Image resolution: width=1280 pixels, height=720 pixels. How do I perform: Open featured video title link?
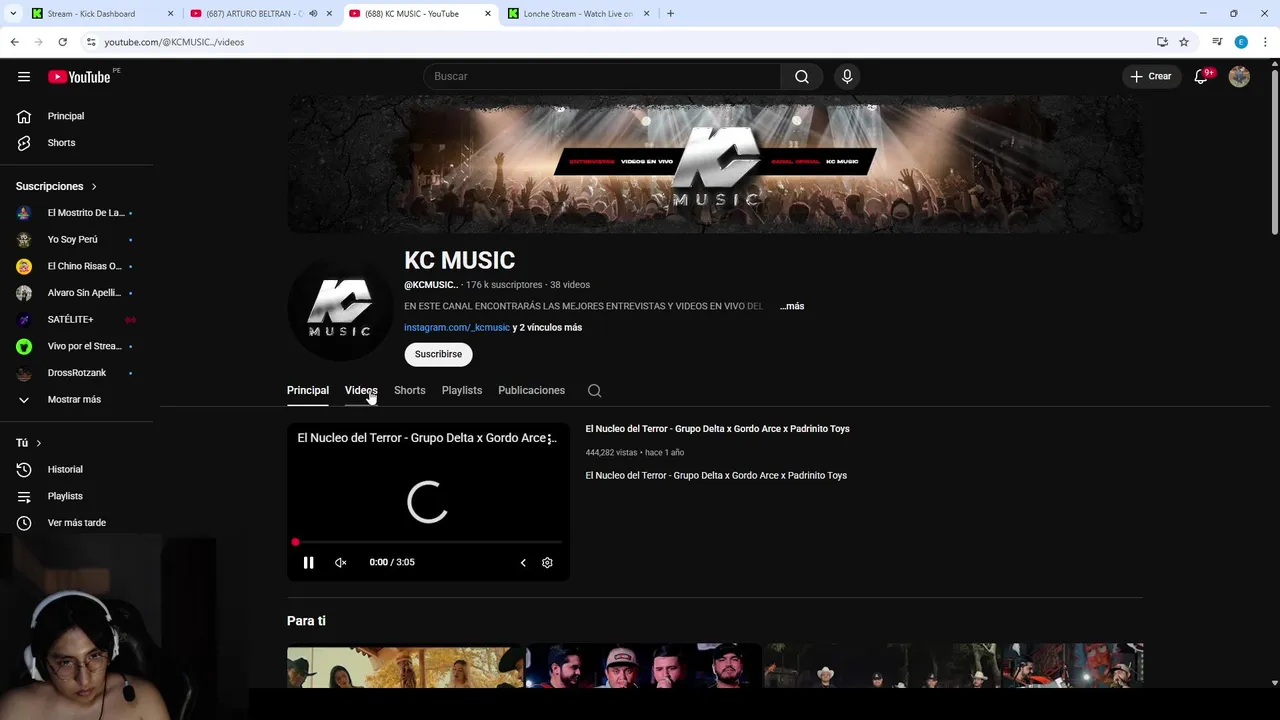[x=717, y=429]
